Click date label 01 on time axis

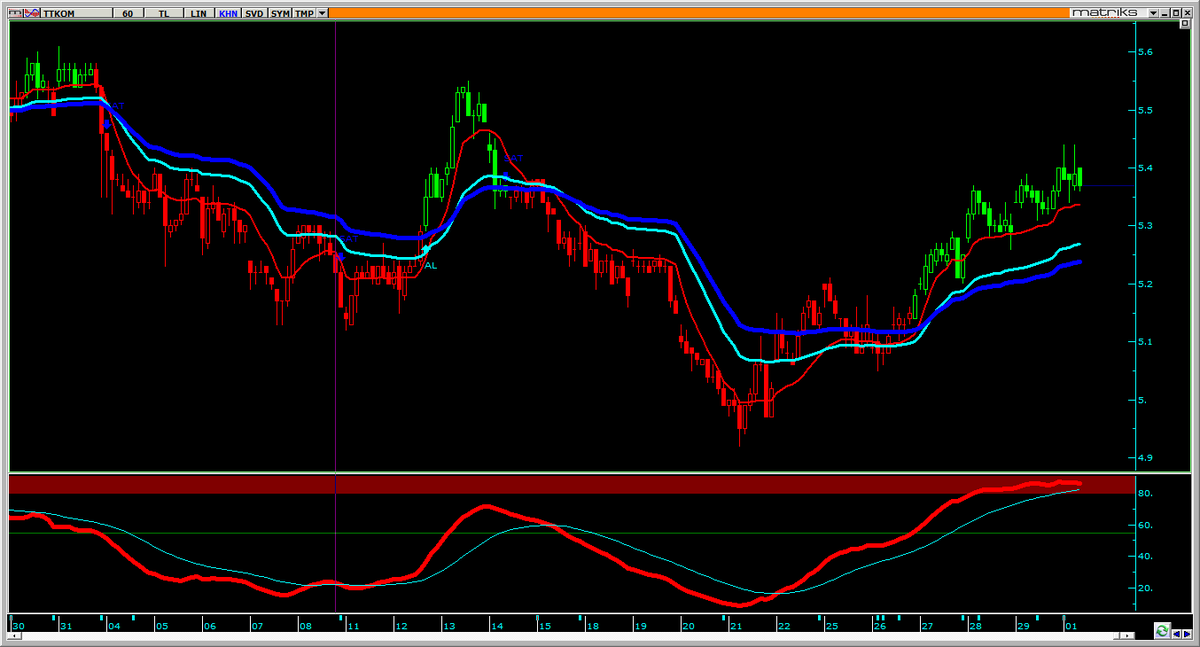click(1071, 626)
